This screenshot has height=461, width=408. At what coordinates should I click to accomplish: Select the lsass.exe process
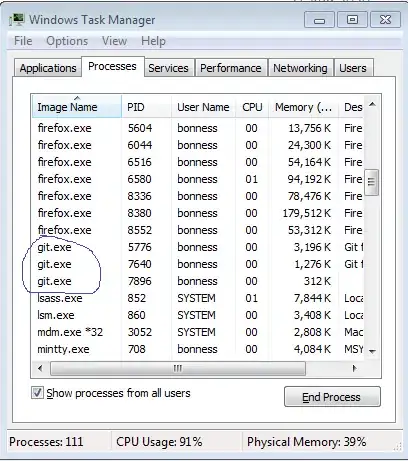point(198,298)
